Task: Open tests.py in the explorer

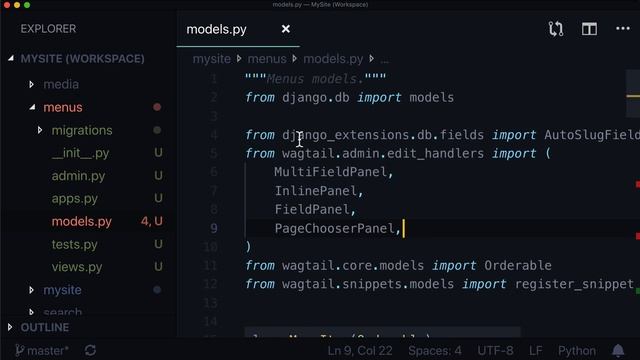Action: point(75,244)
